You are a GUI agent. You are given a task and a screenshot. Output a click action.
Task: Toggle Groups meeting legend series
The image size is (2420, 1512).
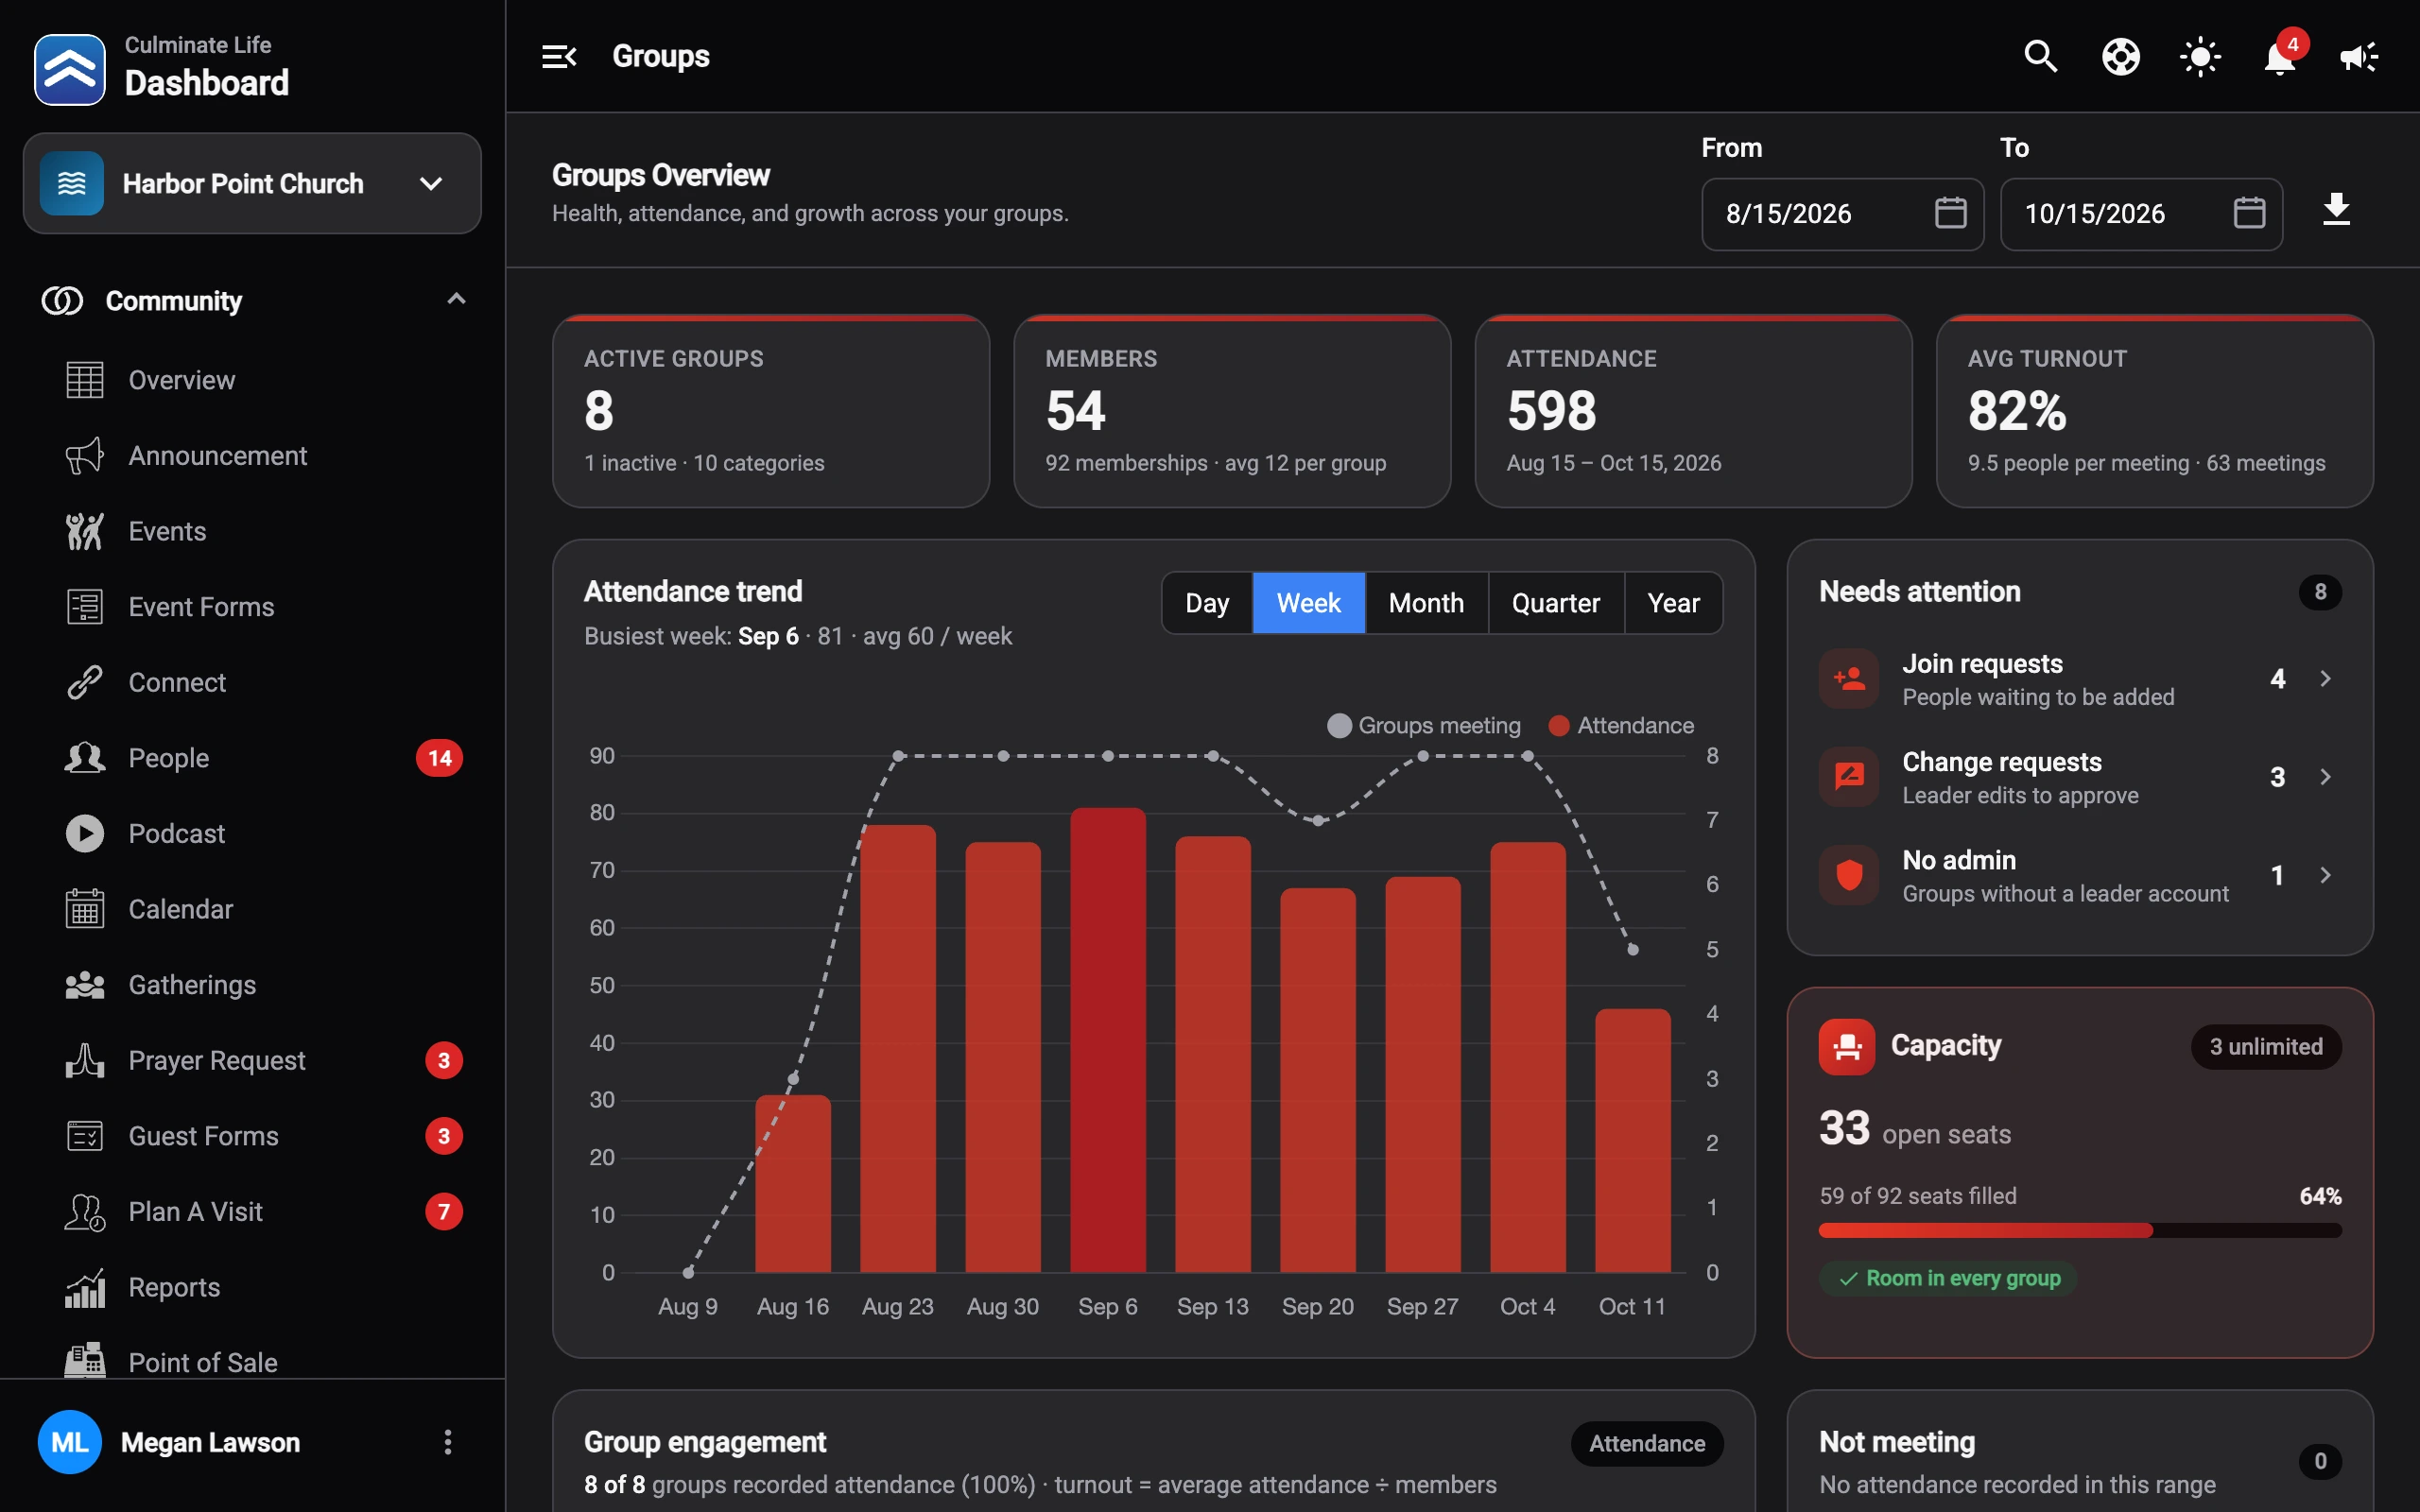click(x=1424, y=725)
